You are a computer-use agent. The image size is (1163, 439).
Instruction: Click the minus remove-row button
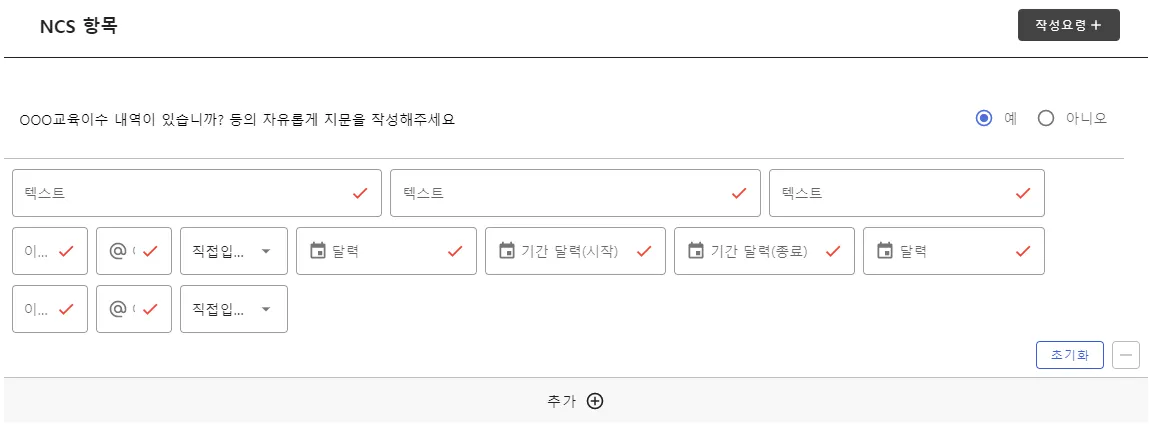(1126, 354)
